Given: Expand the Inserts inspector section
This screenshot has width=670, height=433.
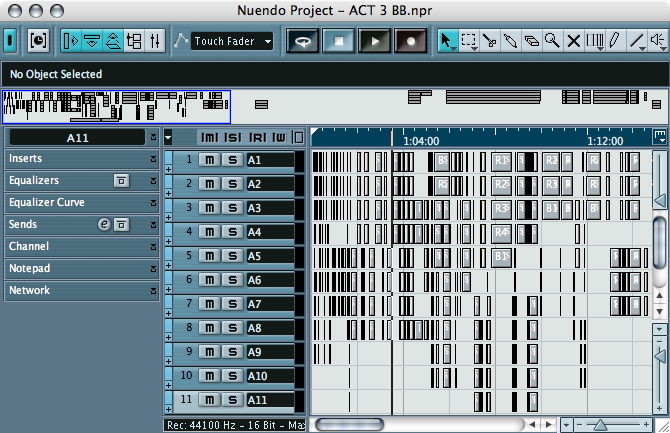Looking at the screenshot, I should pos(80,159).
